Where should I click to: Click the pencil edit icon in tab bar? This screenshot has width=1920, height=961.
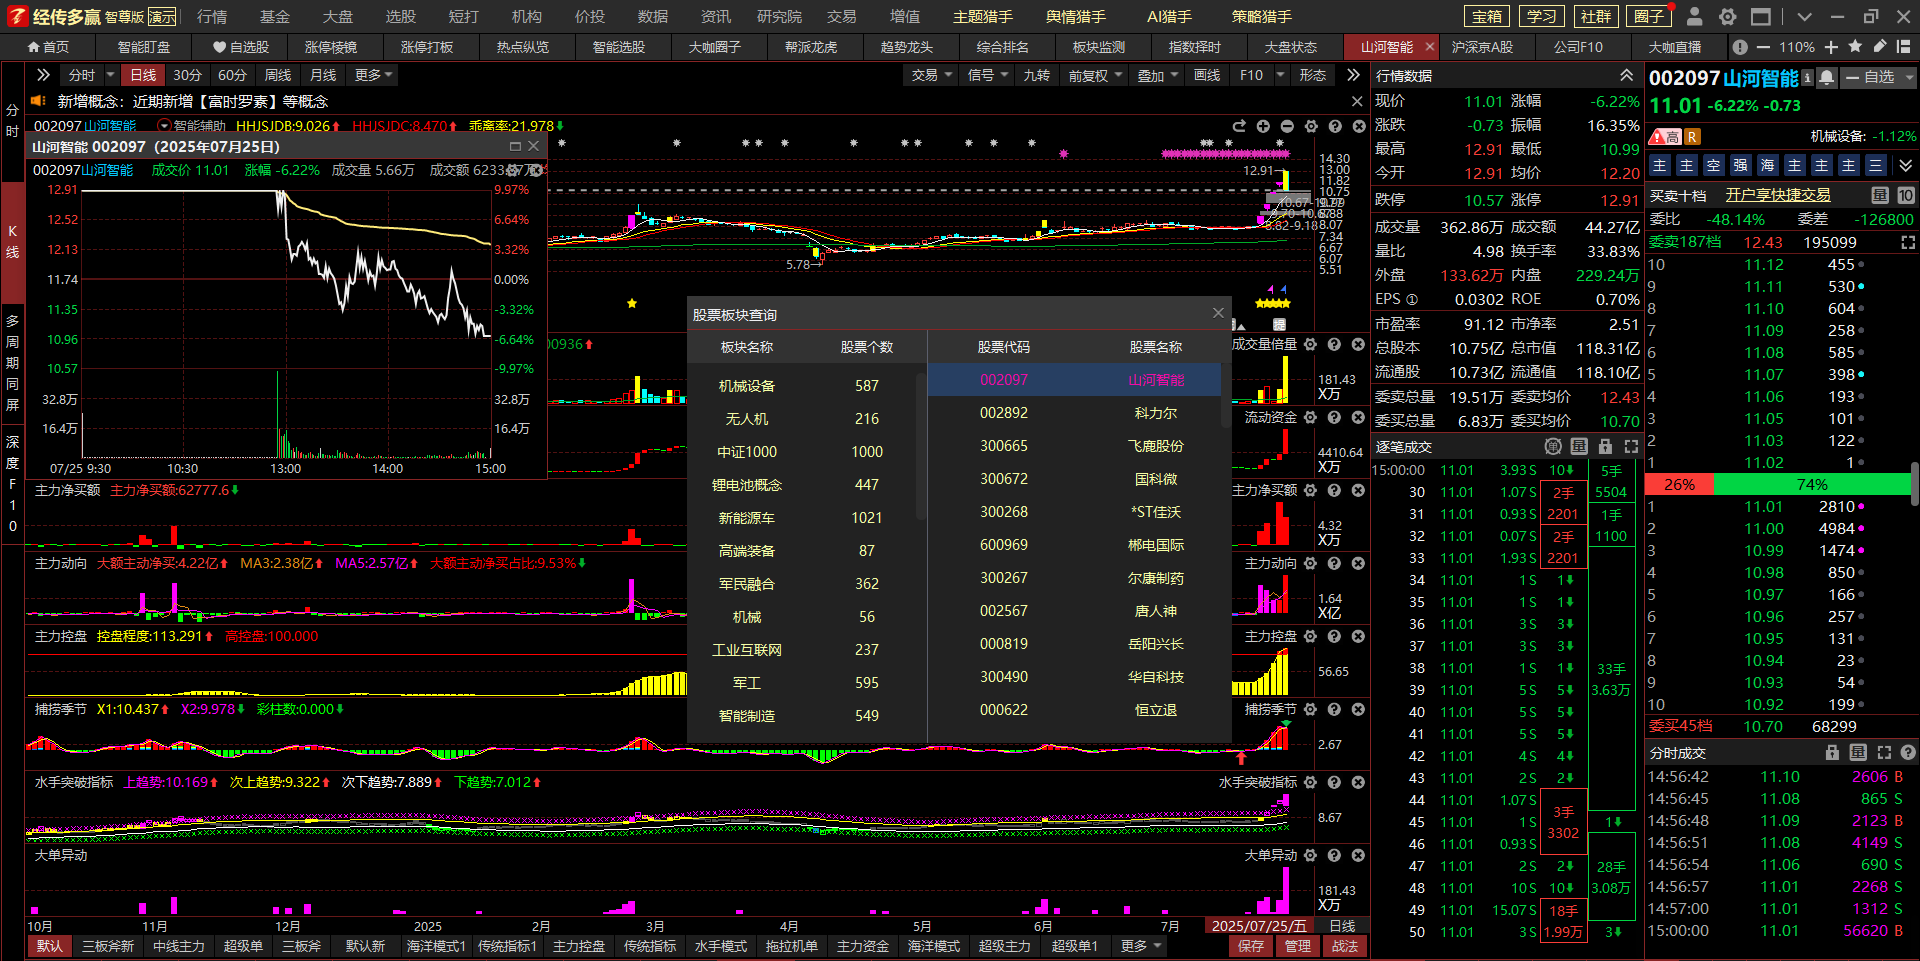point(1880,46)
